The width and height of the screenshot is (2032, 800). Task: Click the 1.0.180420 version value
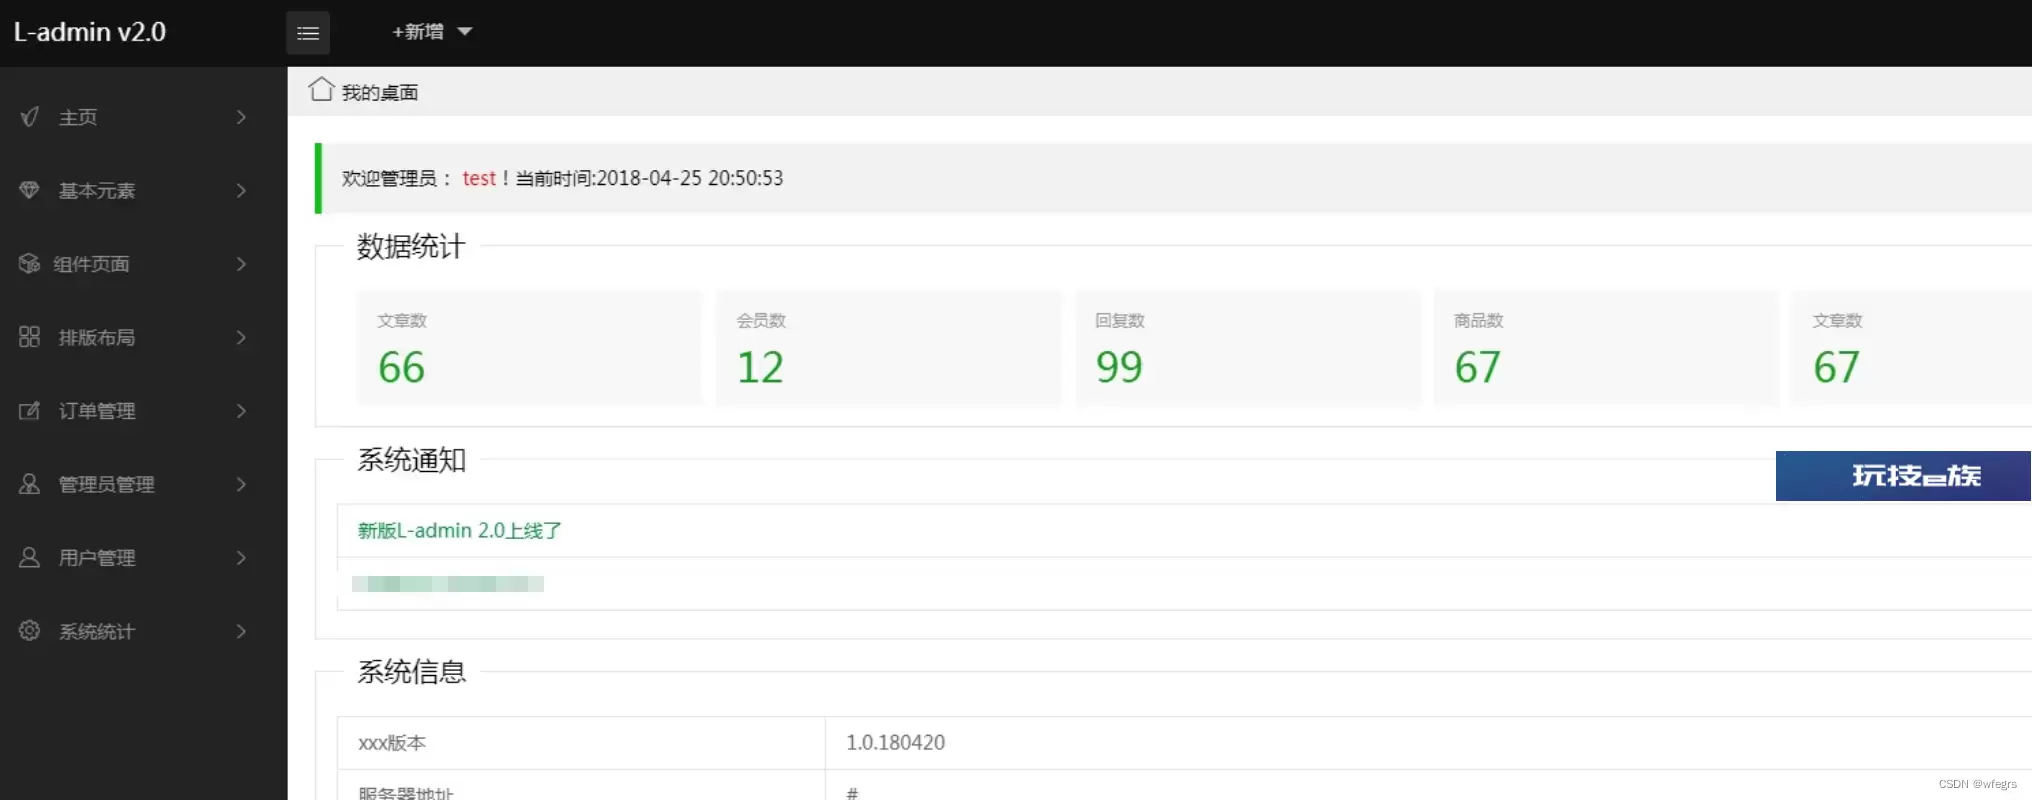(x=895, y=742)
